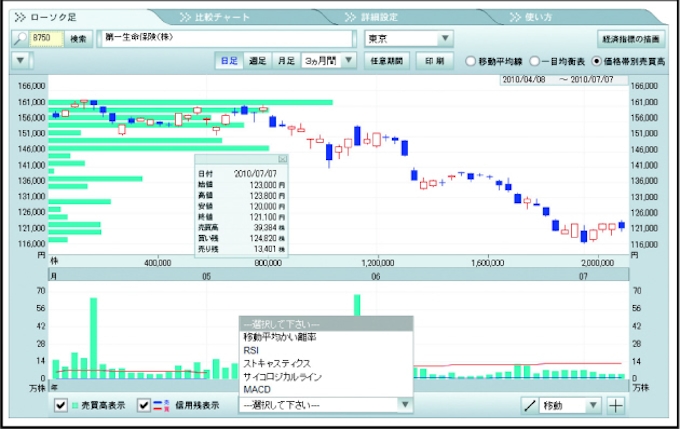Choose RSI from the indicator list

251,350
